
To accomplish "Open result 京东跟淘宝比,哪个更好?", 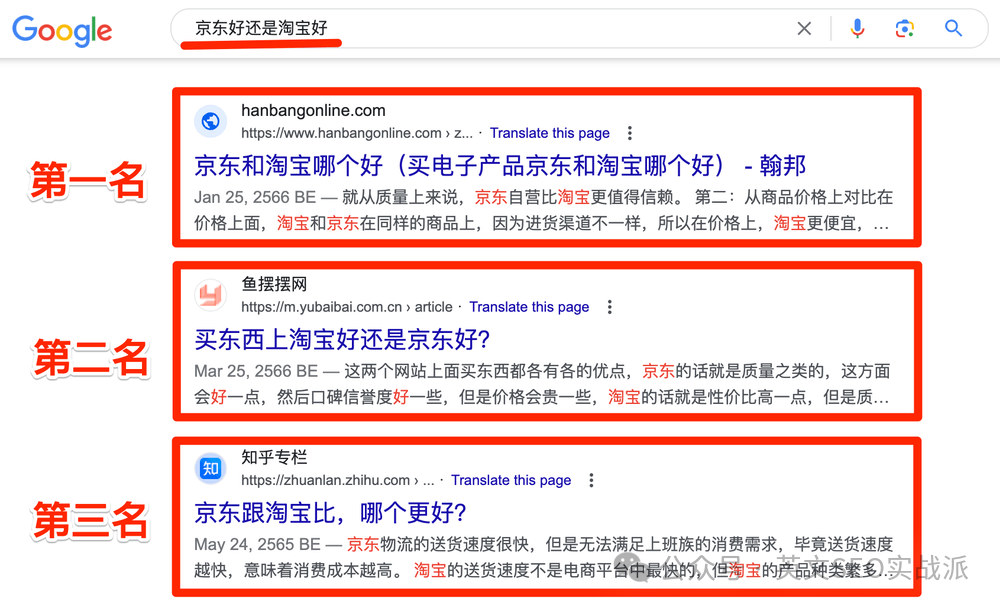I will pyautogui.click(x=330, y=512).
